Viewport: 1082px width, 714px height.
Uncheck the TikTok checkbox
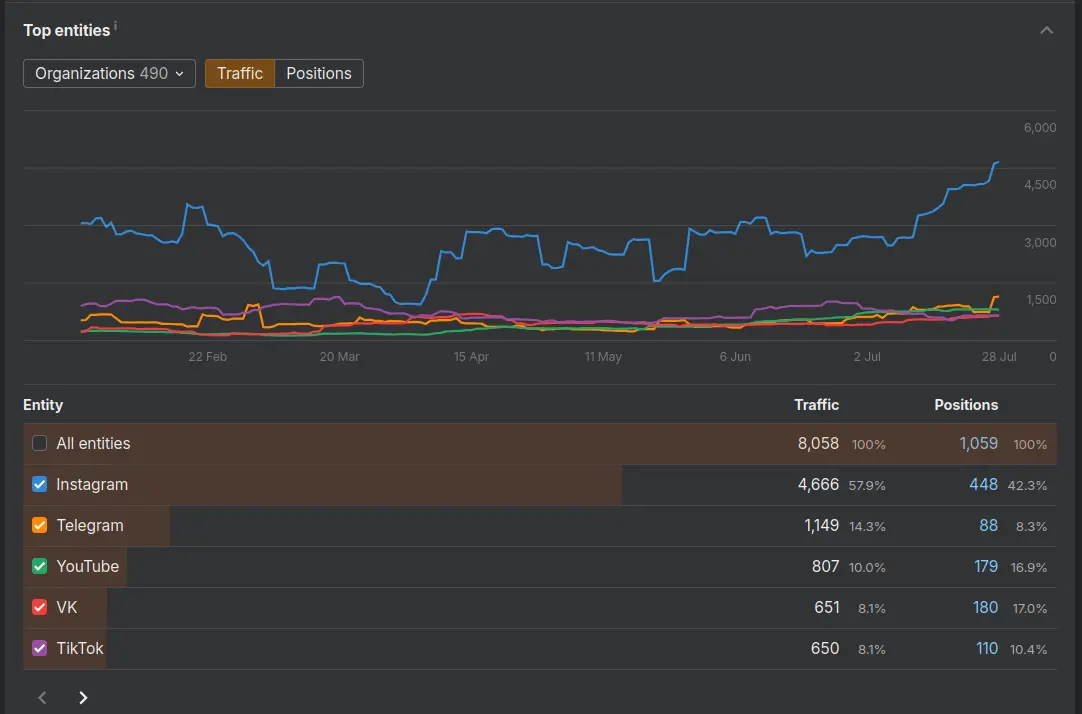[39, 648]
